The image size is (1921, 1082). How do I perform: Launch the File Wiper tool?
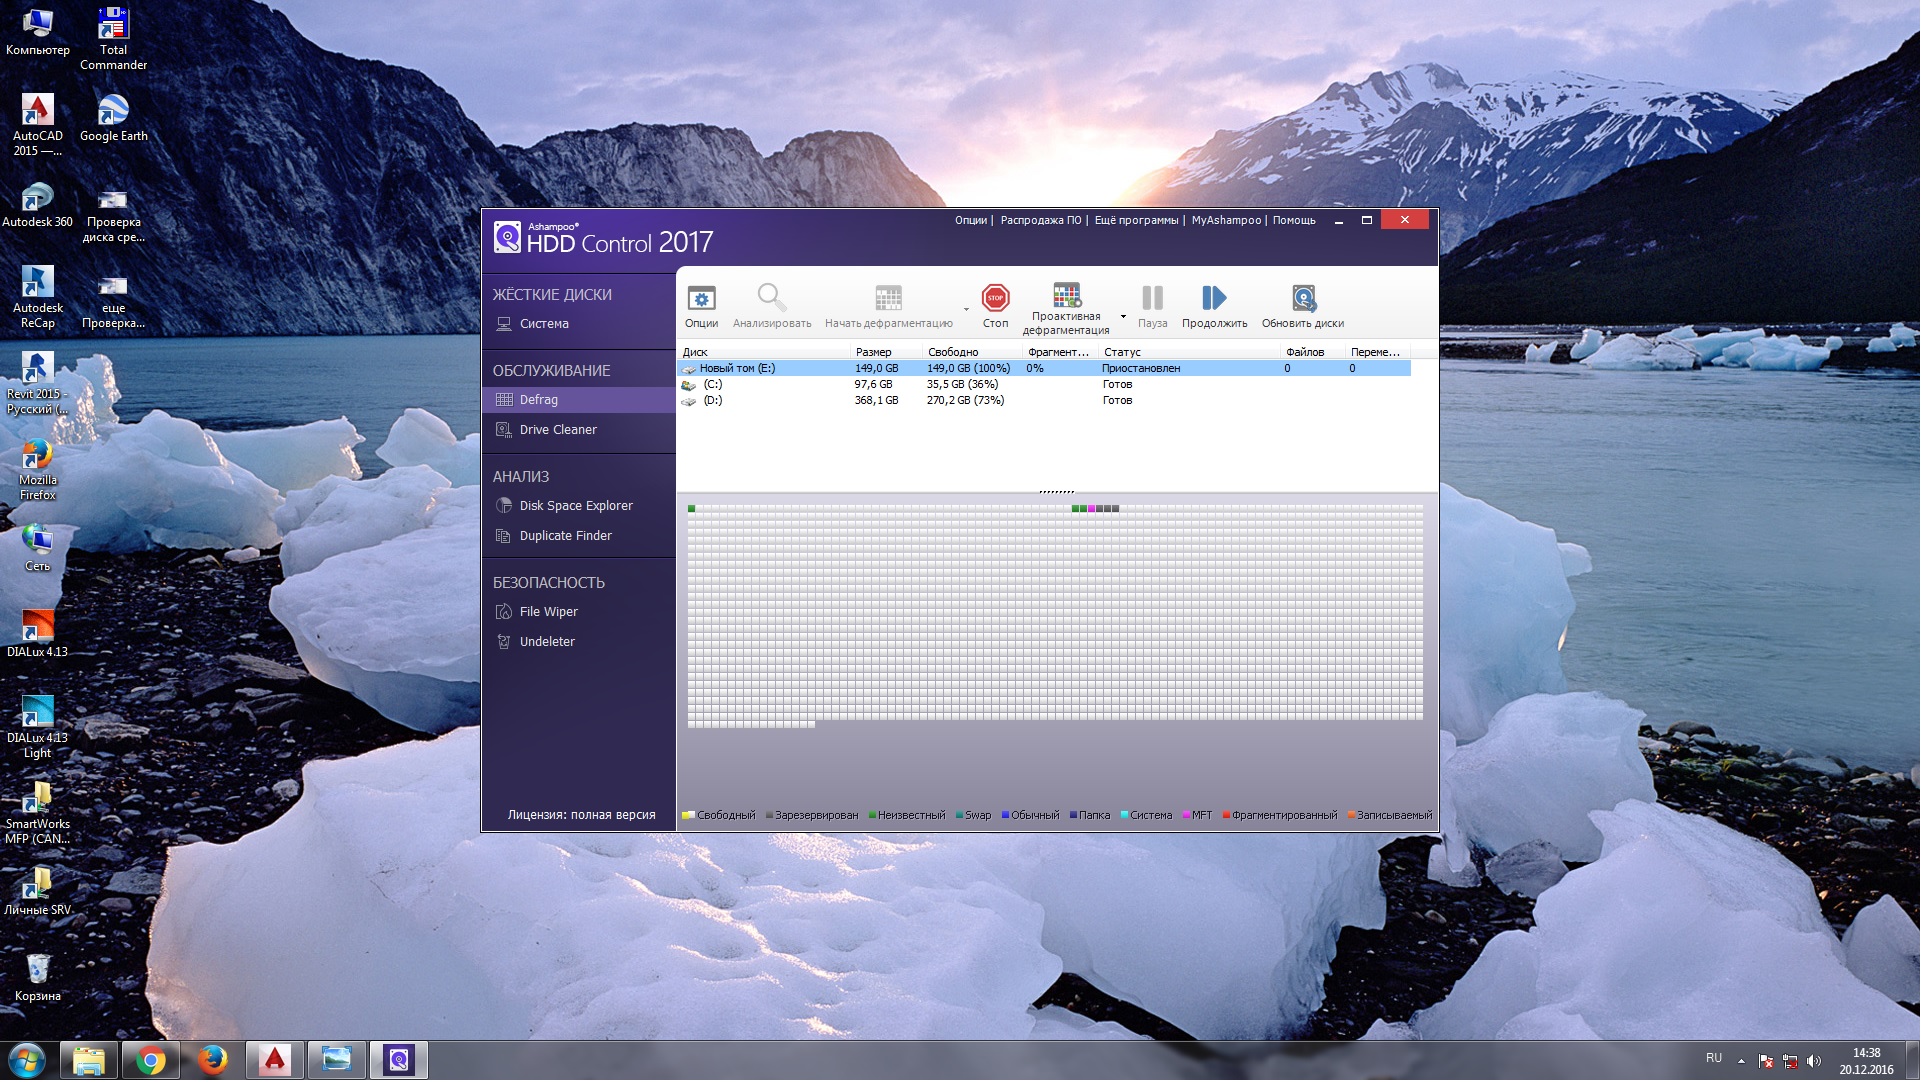click(x=548, y=612)
